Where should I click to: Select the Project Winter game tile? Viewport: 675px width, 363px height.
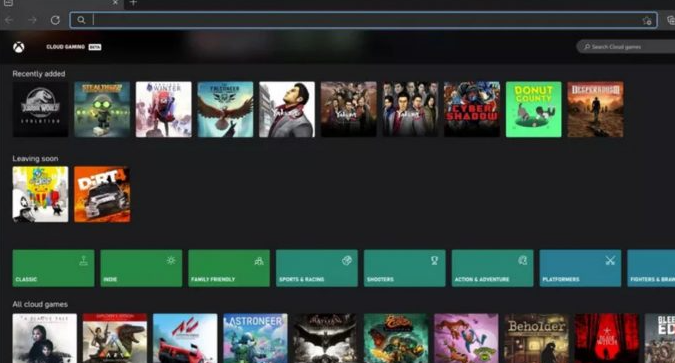click(164, 109)
